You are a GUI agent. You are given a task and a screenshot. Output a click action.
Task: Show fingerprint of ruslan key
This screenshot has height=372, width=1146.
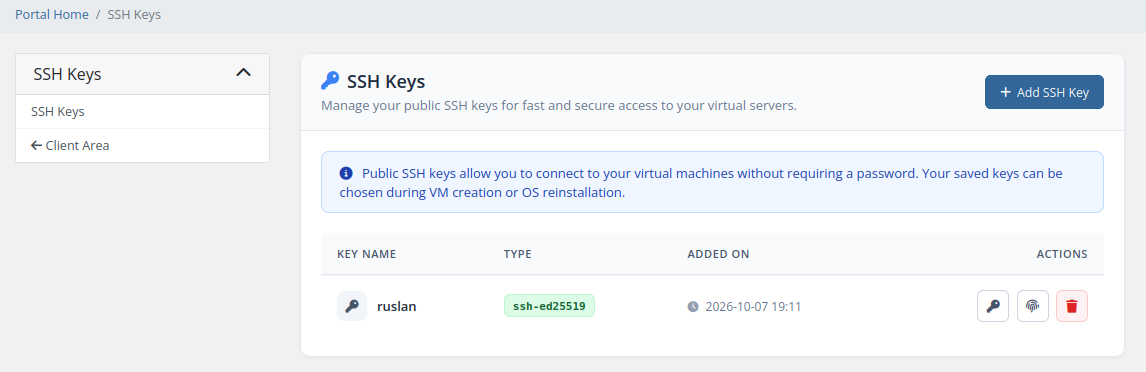[x=1033, y=306]
